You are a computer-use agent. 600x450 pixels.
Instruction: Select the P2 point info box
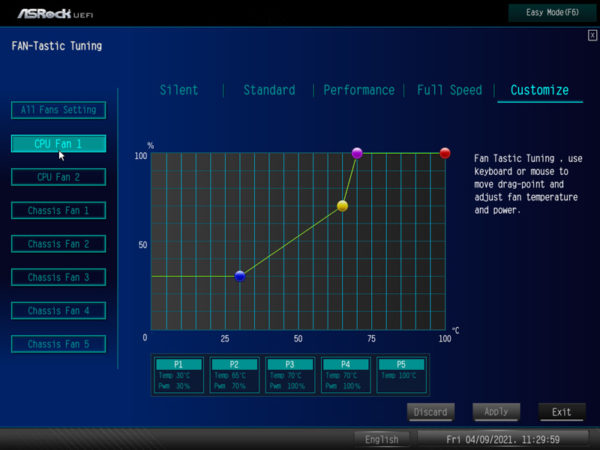point(234,375)
